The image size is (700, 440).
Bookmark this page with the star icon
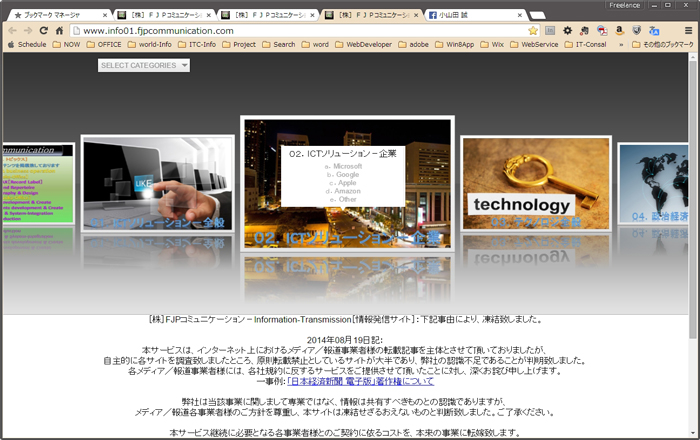point(533,31)
